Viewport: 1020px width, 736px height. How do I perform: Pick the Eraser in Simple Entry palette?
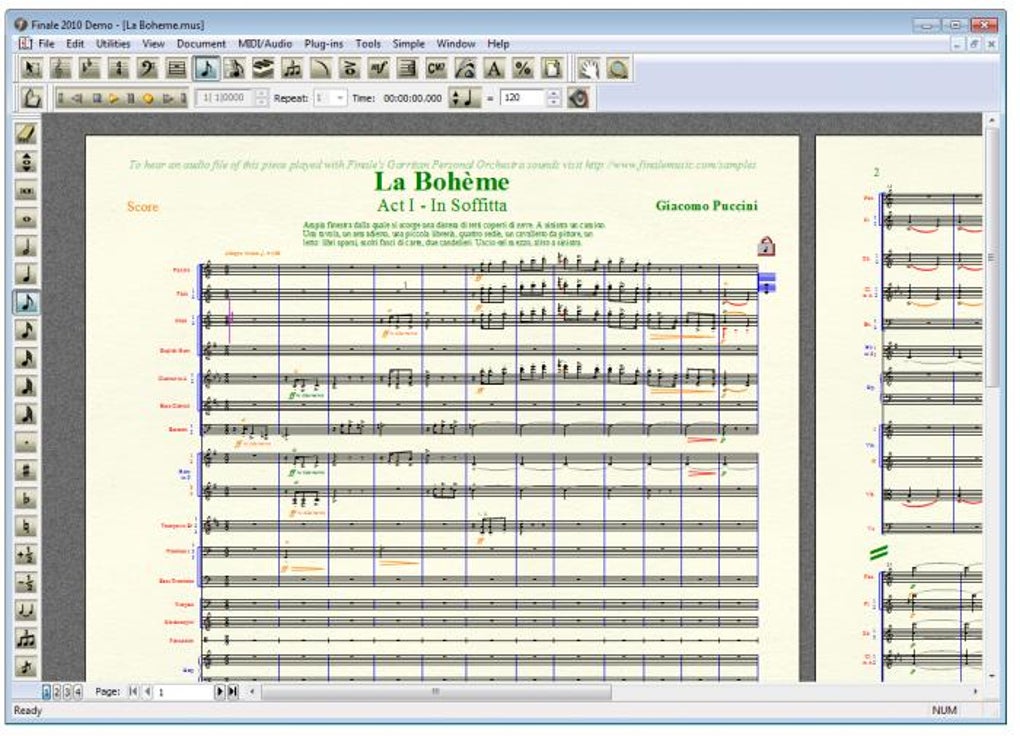[x=26, y=133]
